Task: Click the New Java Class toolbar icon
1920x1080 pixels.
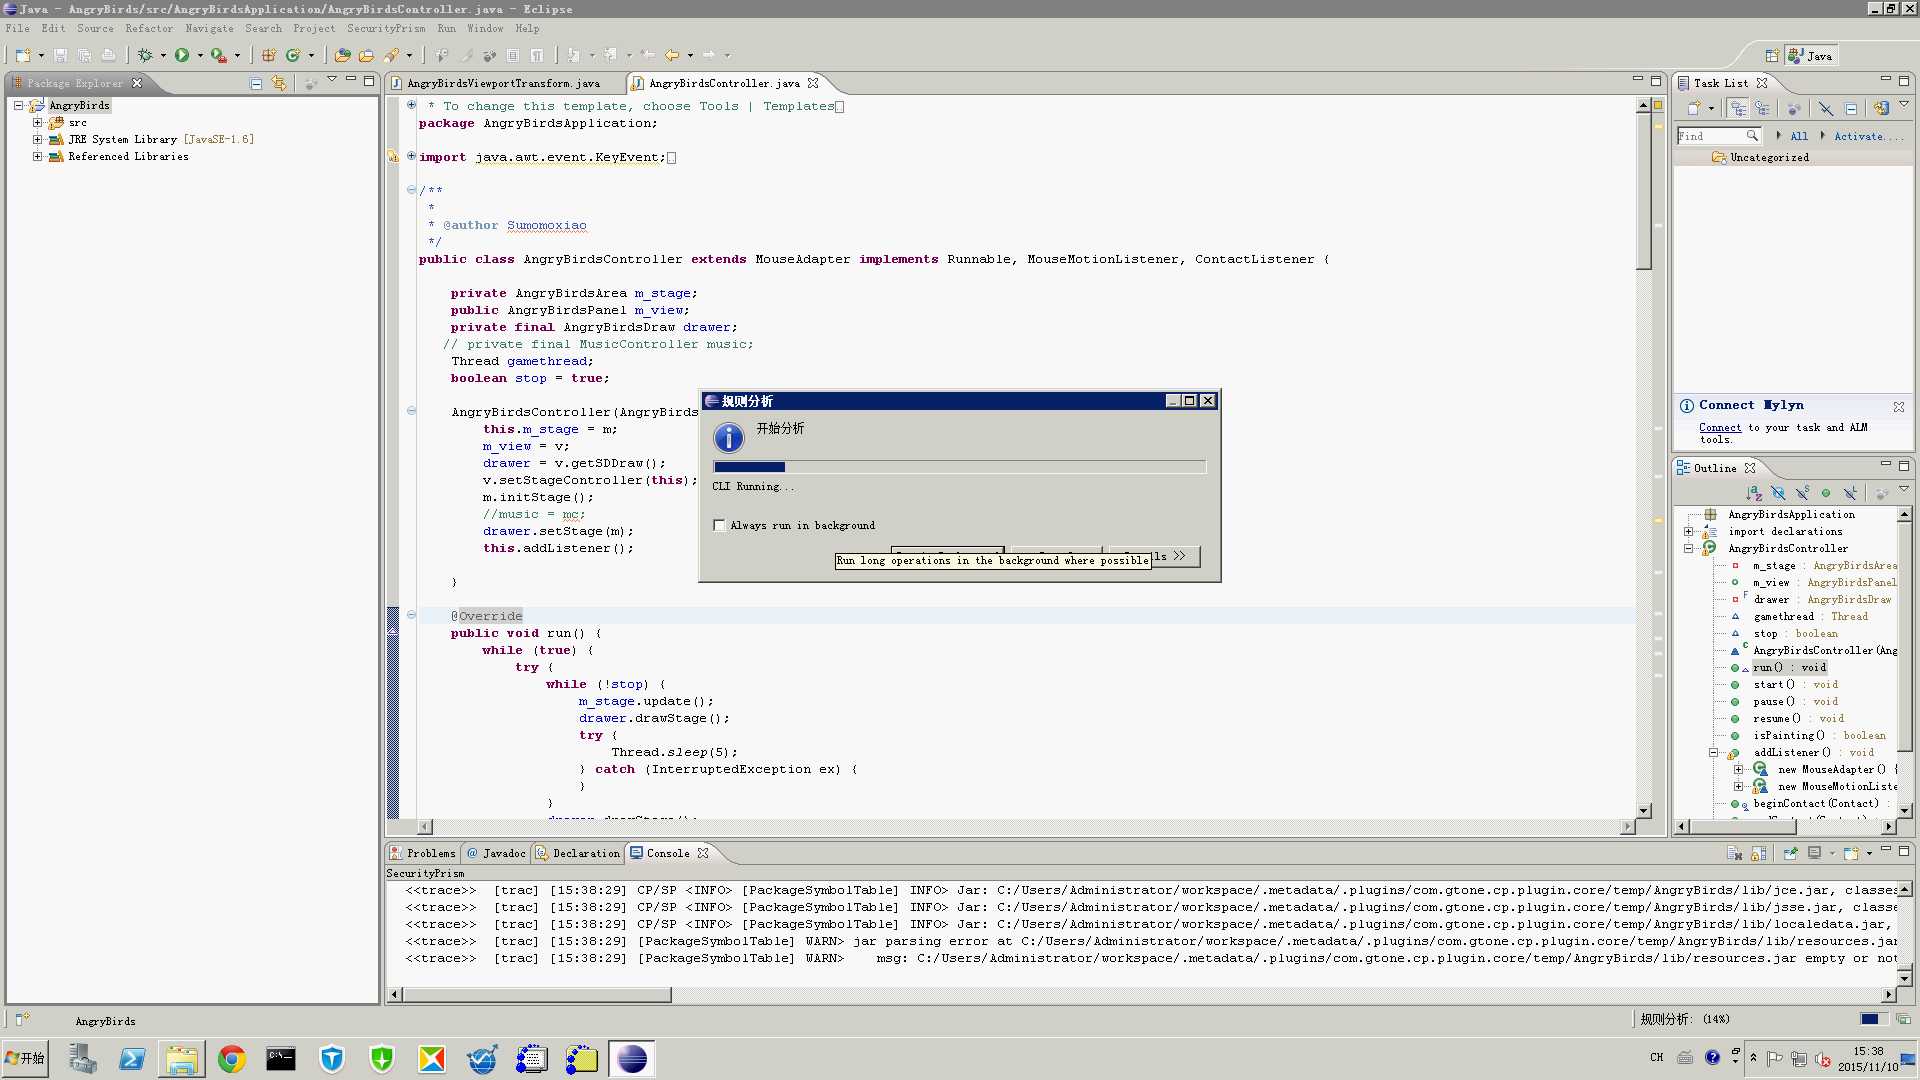Action: 293,56
